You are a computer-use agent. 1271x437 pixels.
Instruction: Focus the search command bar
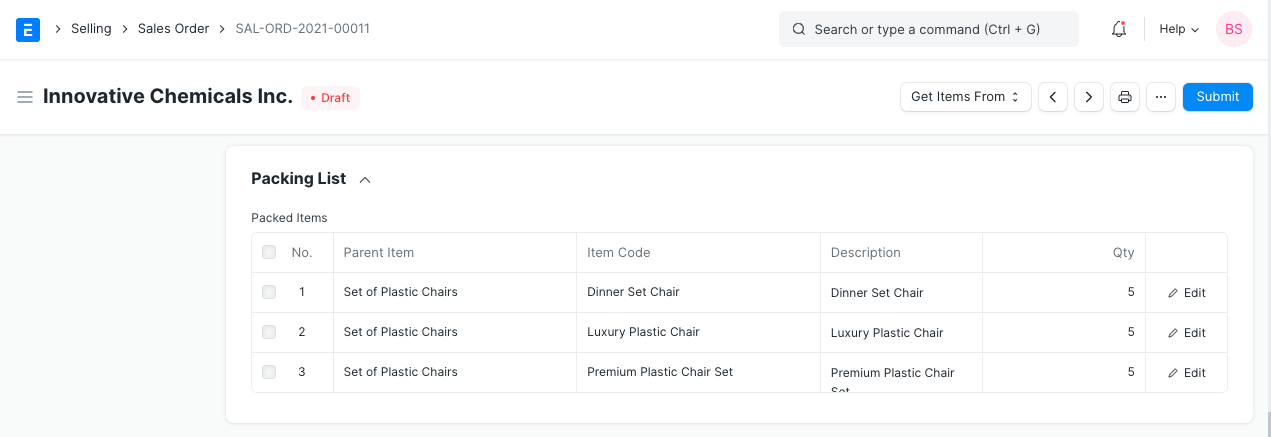pos(928,30)
